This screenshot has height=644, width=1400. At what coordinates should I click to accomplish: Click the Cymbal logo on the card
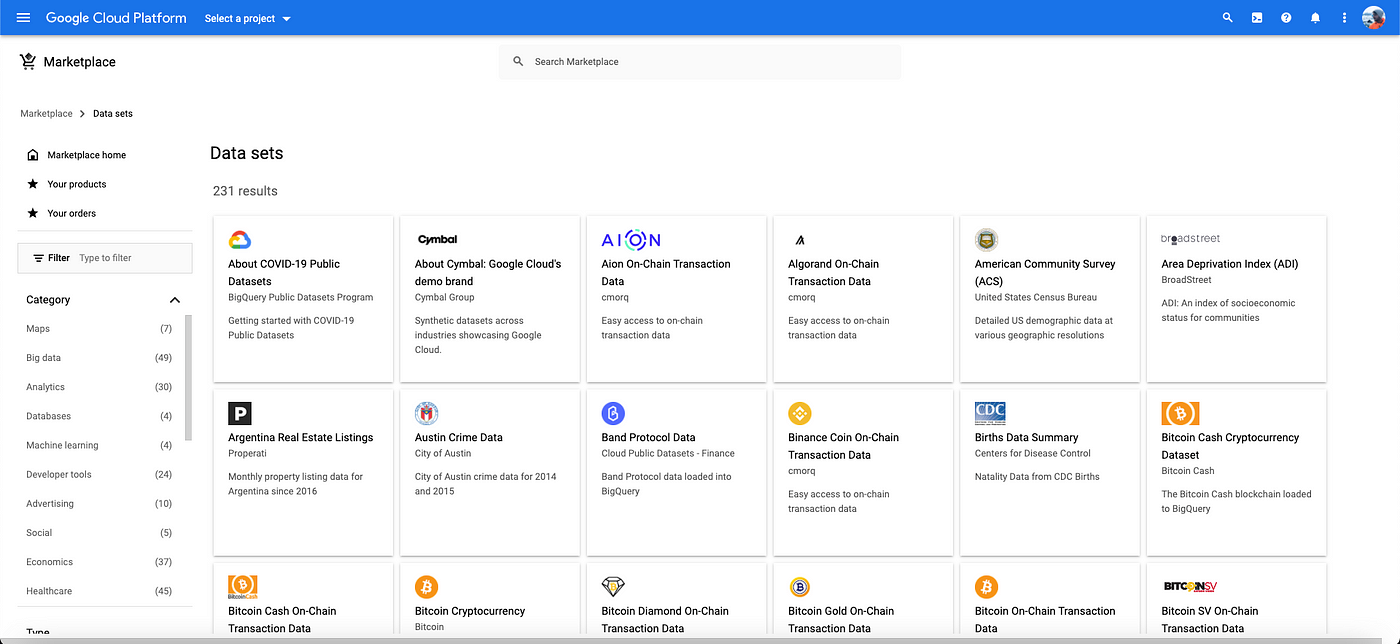pos(437,240)
